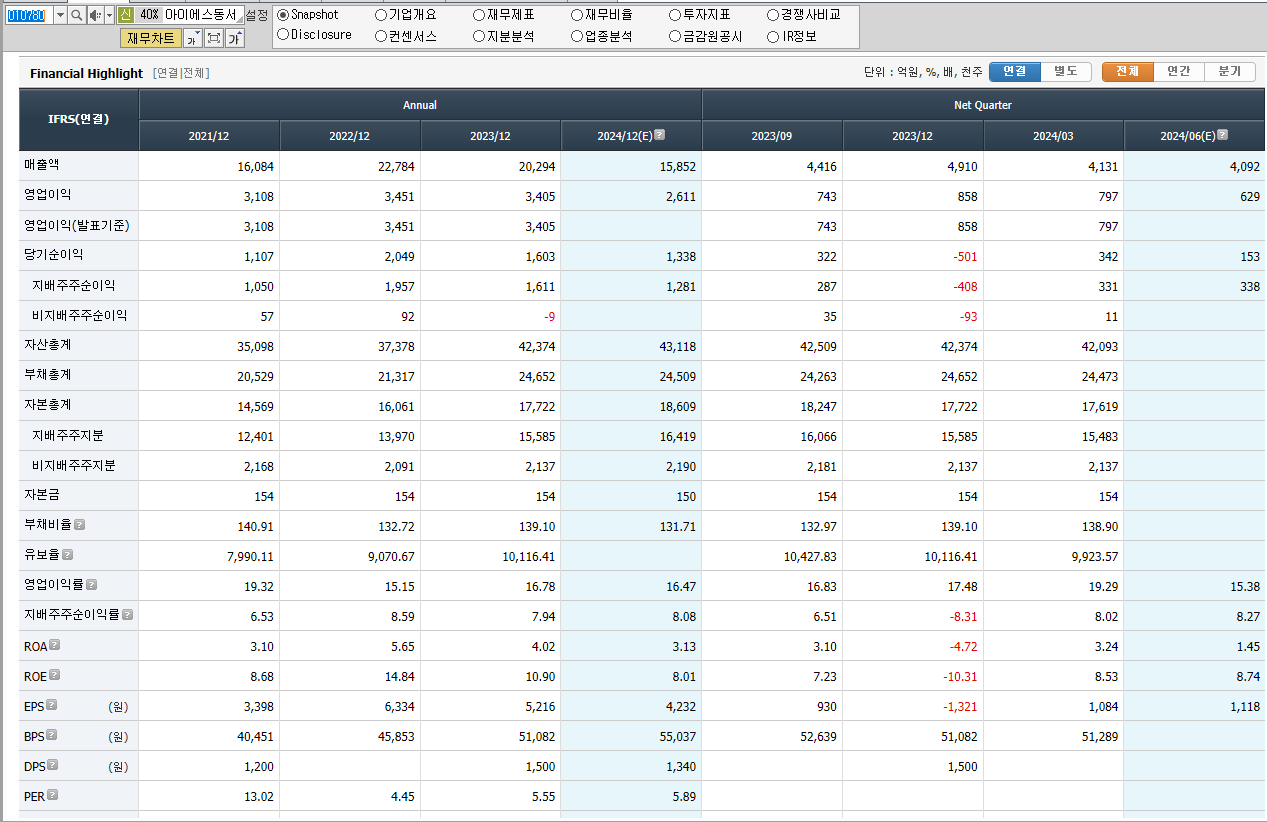Switch to 별도 separate tab
This screenshot has width=1267, height=822.
point(1066,72)
